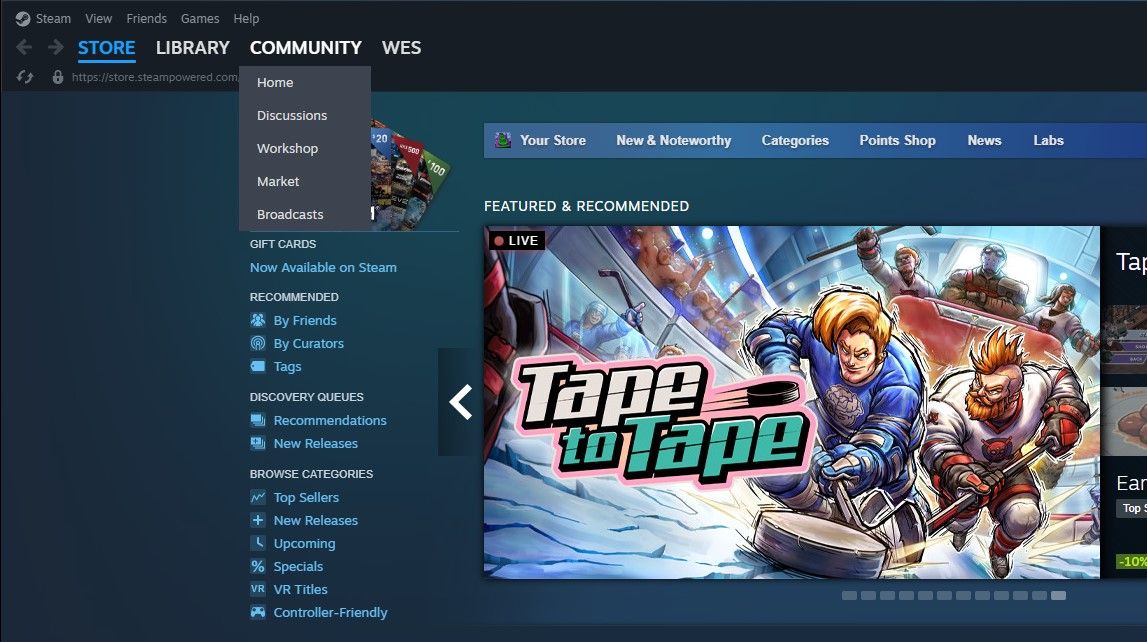Viewport: 1147px width, 642px height.
Task: Open Now Available on Steam link
Action: point(323,268)
